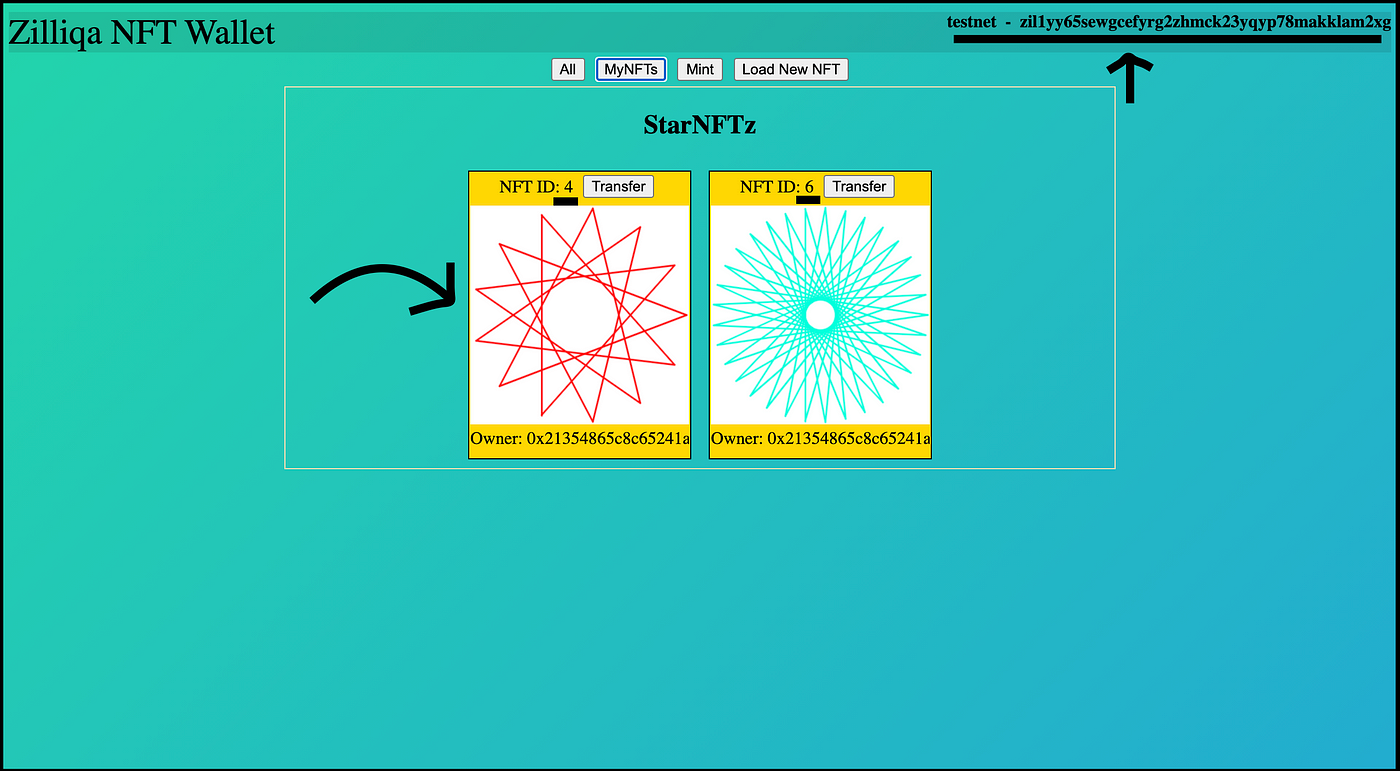Click the Owner address under NFT 6

[820, 438]
